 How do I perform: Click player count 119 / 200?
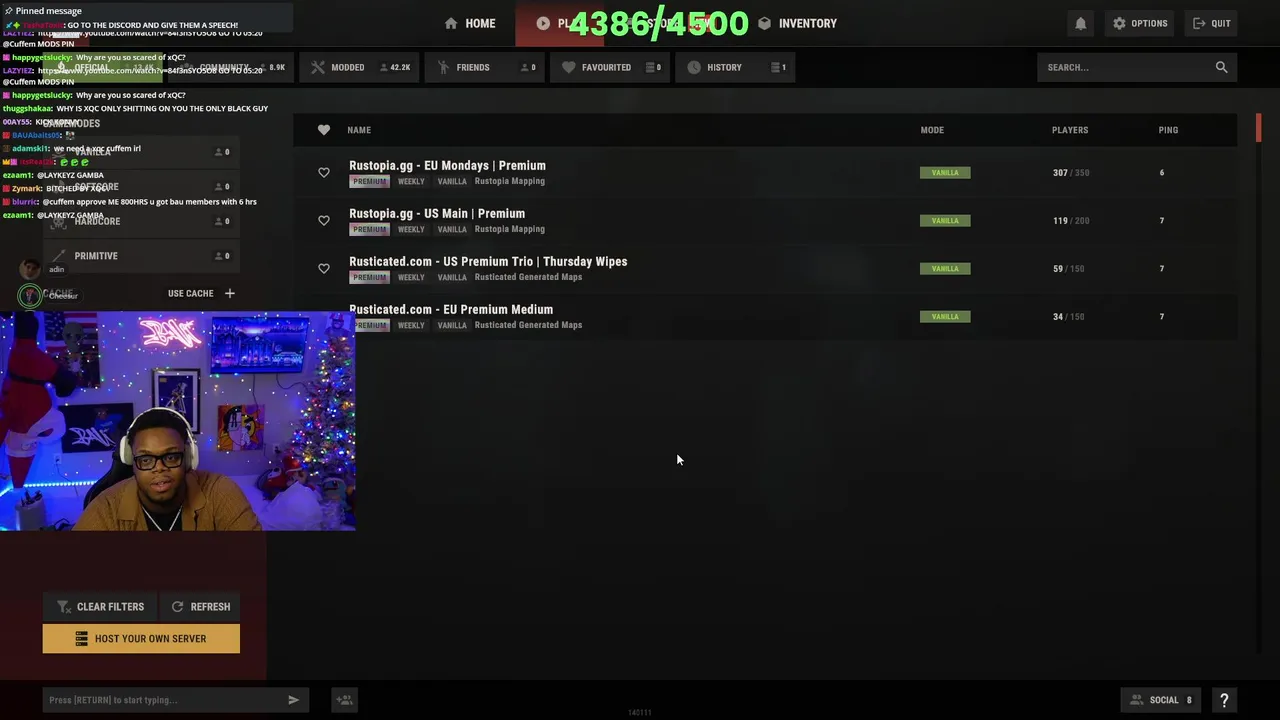(x=1071, y=221)
